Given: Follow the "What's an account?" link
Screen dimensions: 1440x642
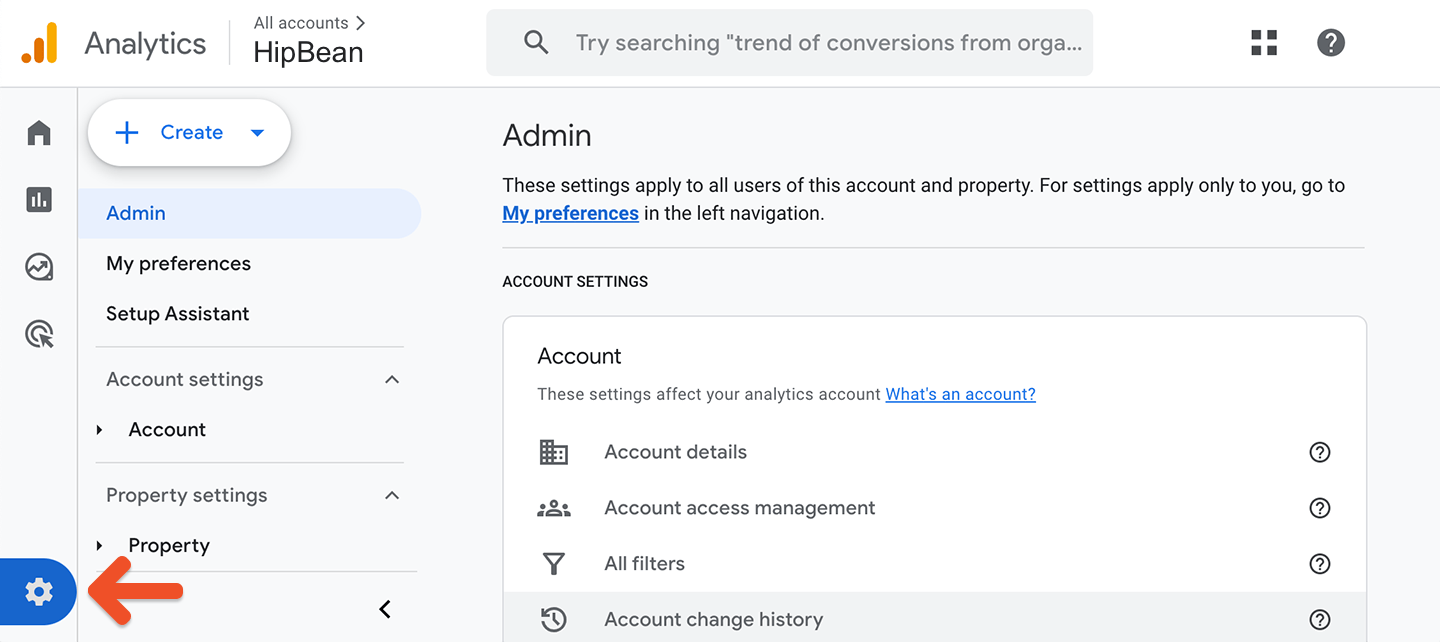Looking at the screenshot, I should pos(960,394).
